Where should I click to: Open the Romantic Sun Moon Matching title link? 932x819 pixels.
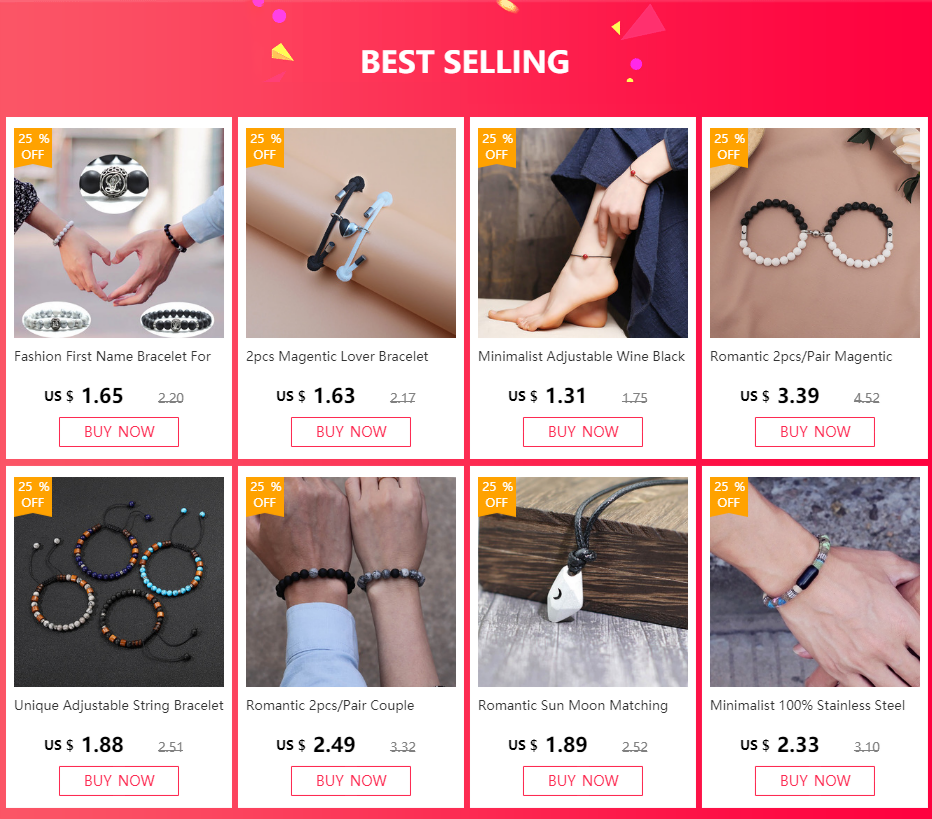(573, 705)
